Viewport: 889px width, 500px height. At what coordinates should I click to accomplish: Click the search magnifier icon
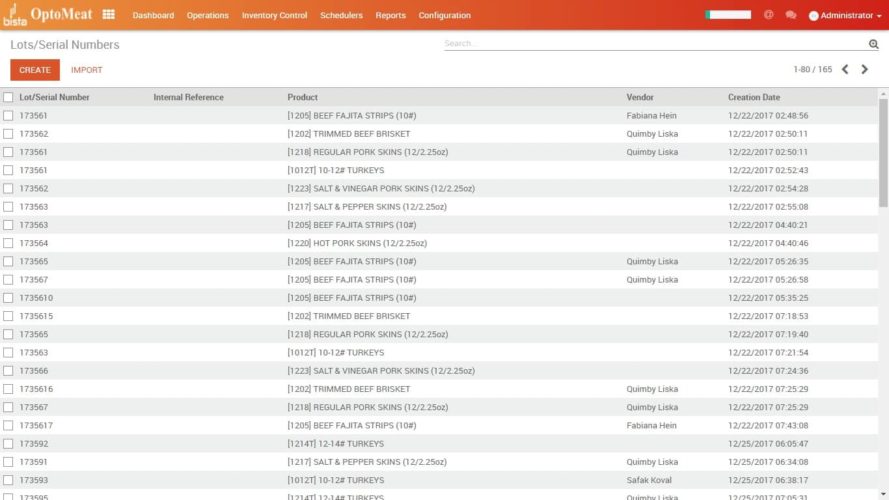point(873,44)
